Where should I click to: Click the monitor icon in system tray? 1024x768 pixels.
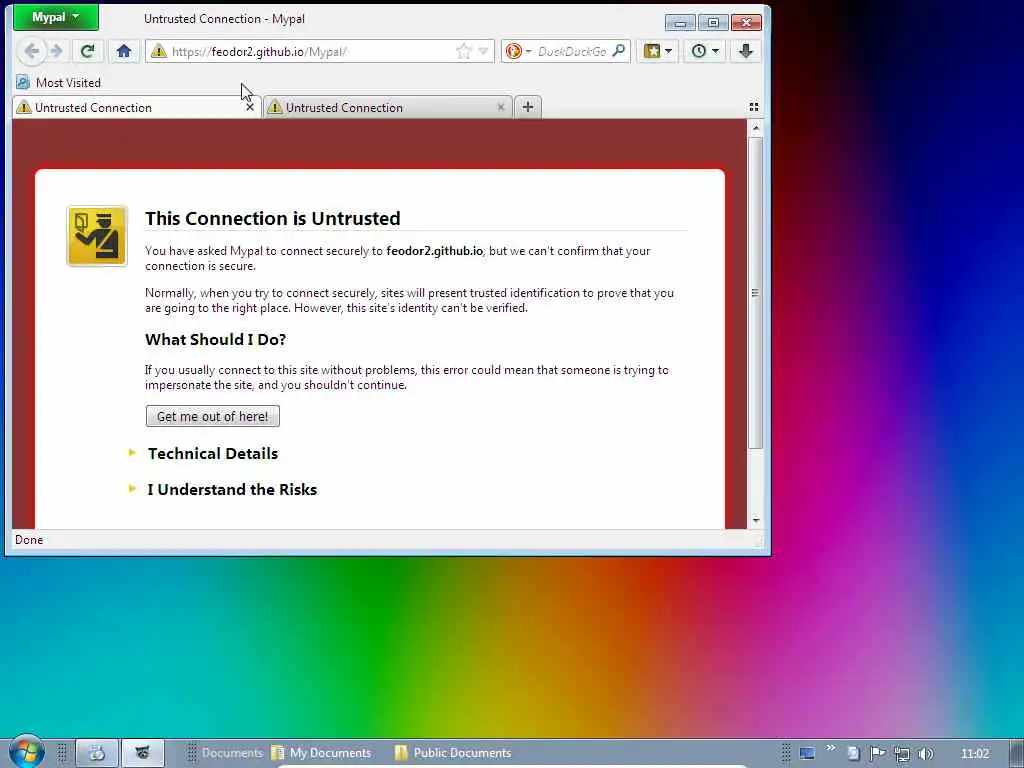click(x=807, y=754)
